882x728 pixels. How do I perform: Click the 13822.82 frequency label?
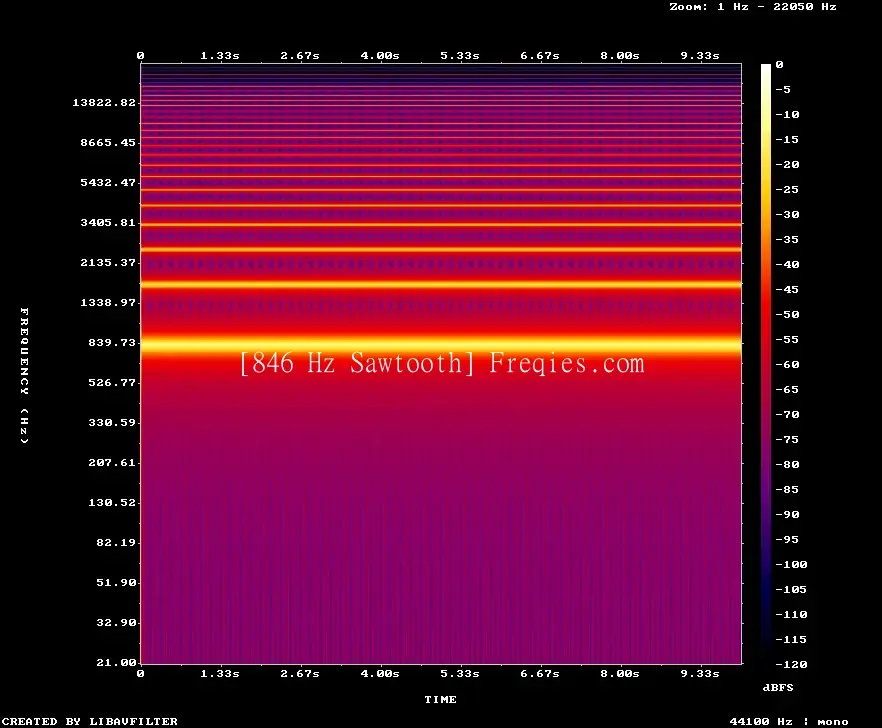pyautogui.click(x=104, y=102)
